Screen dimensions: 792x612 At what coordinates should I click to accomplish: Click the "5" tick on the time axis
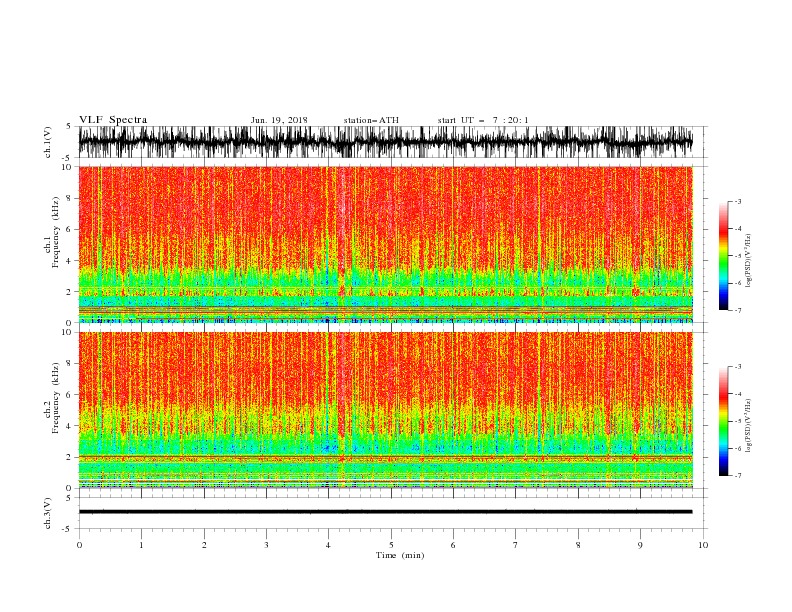pos(391,545)
